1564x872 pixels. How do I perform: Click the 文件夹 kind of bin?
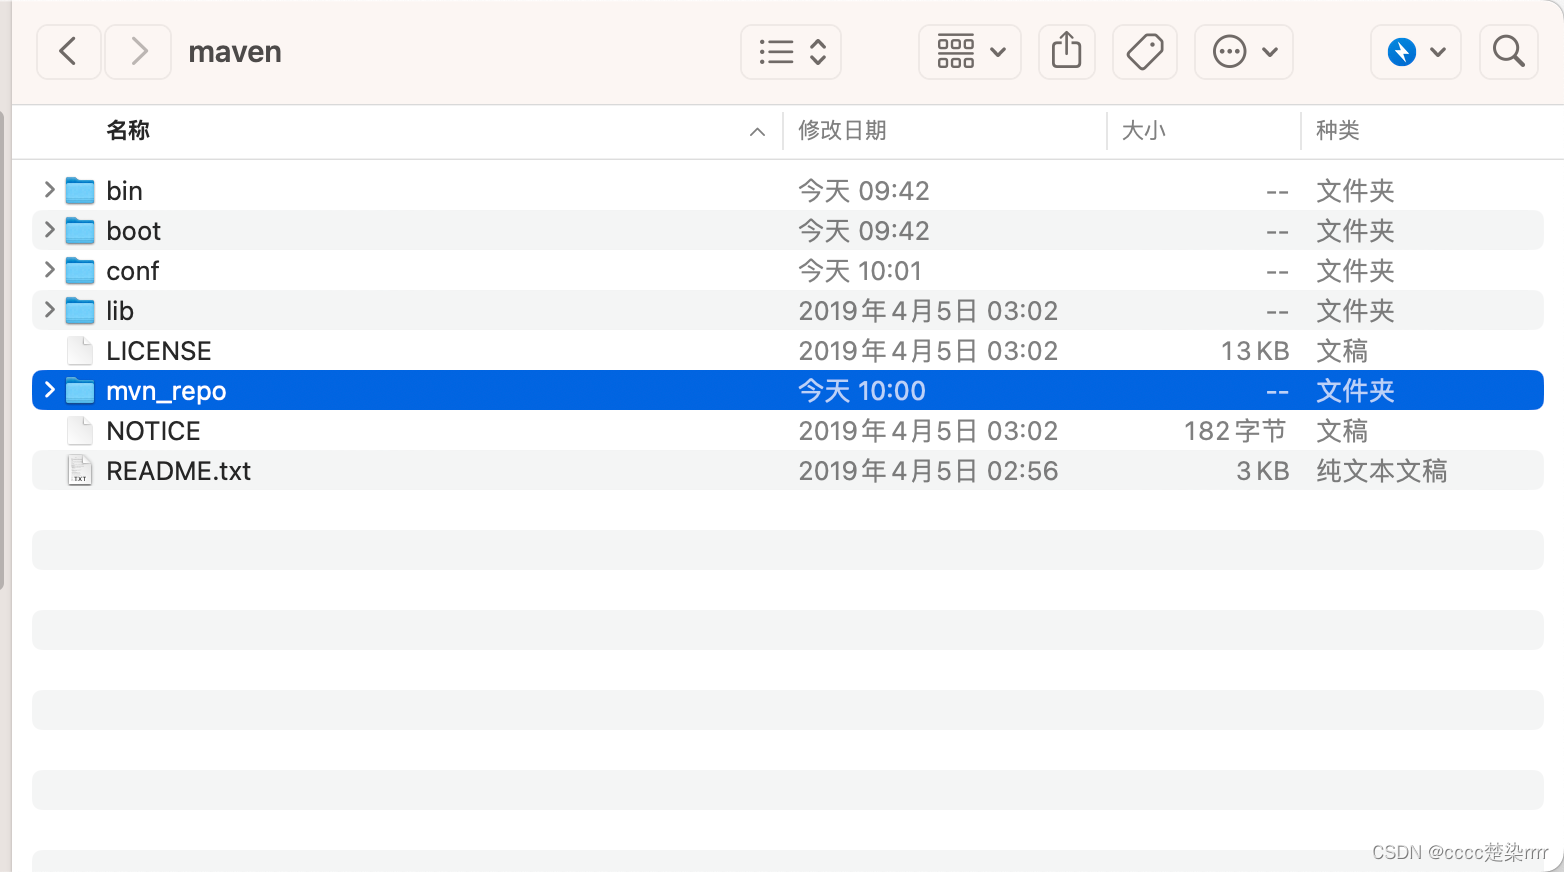pyautogui.click(x=1355, y=190)
